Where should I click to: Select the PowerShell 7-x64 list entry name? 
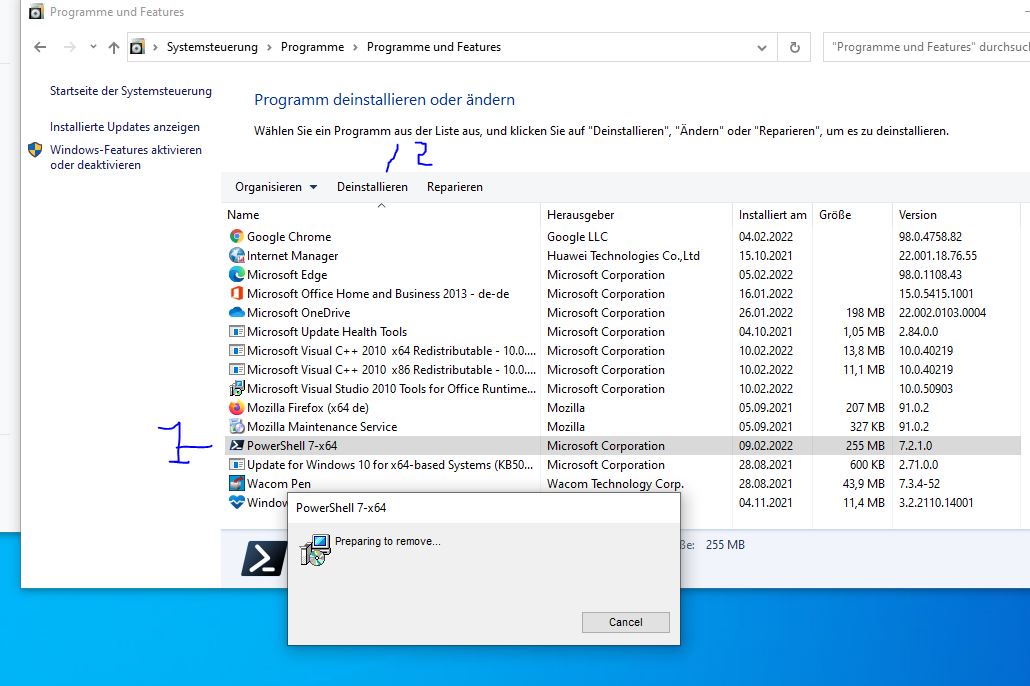[292, 446]
